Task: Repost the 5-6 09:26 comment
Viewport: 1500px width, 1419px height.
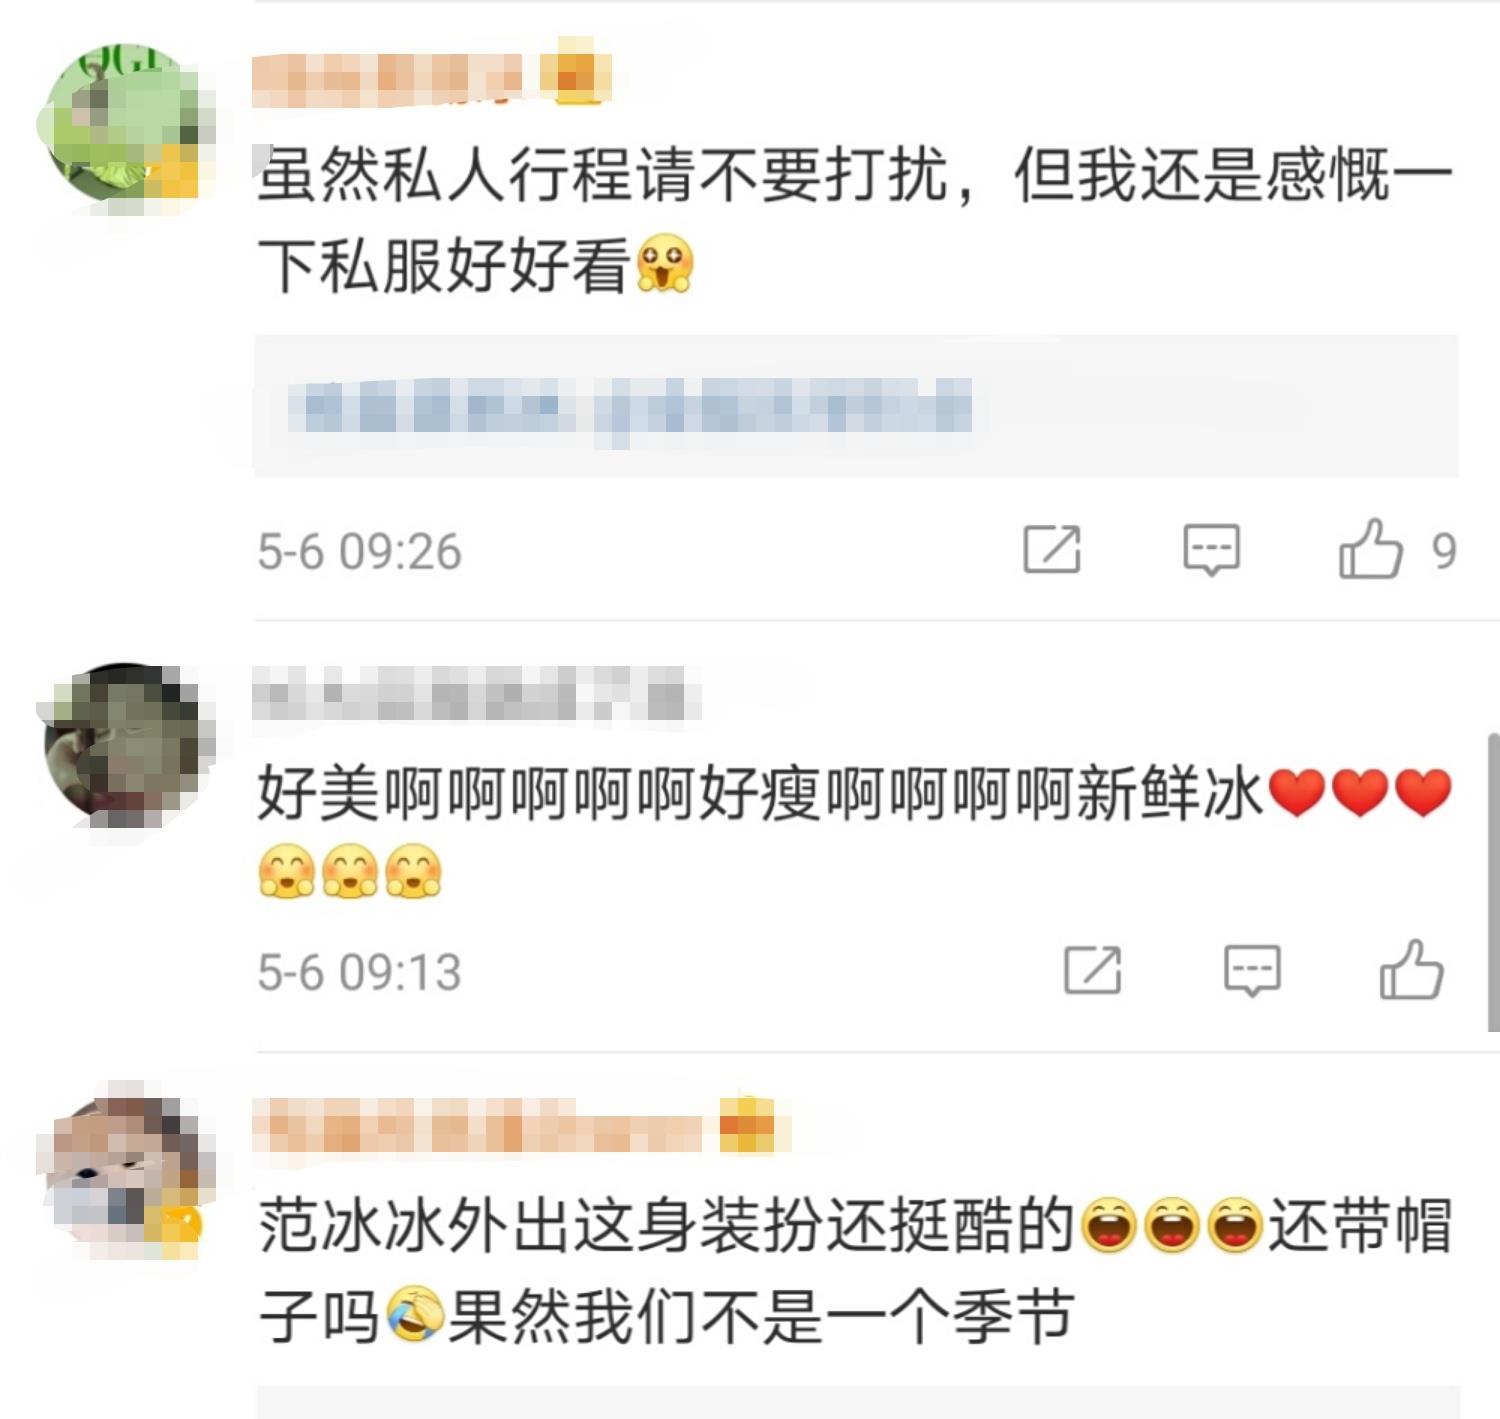Action: point(1052,549)
